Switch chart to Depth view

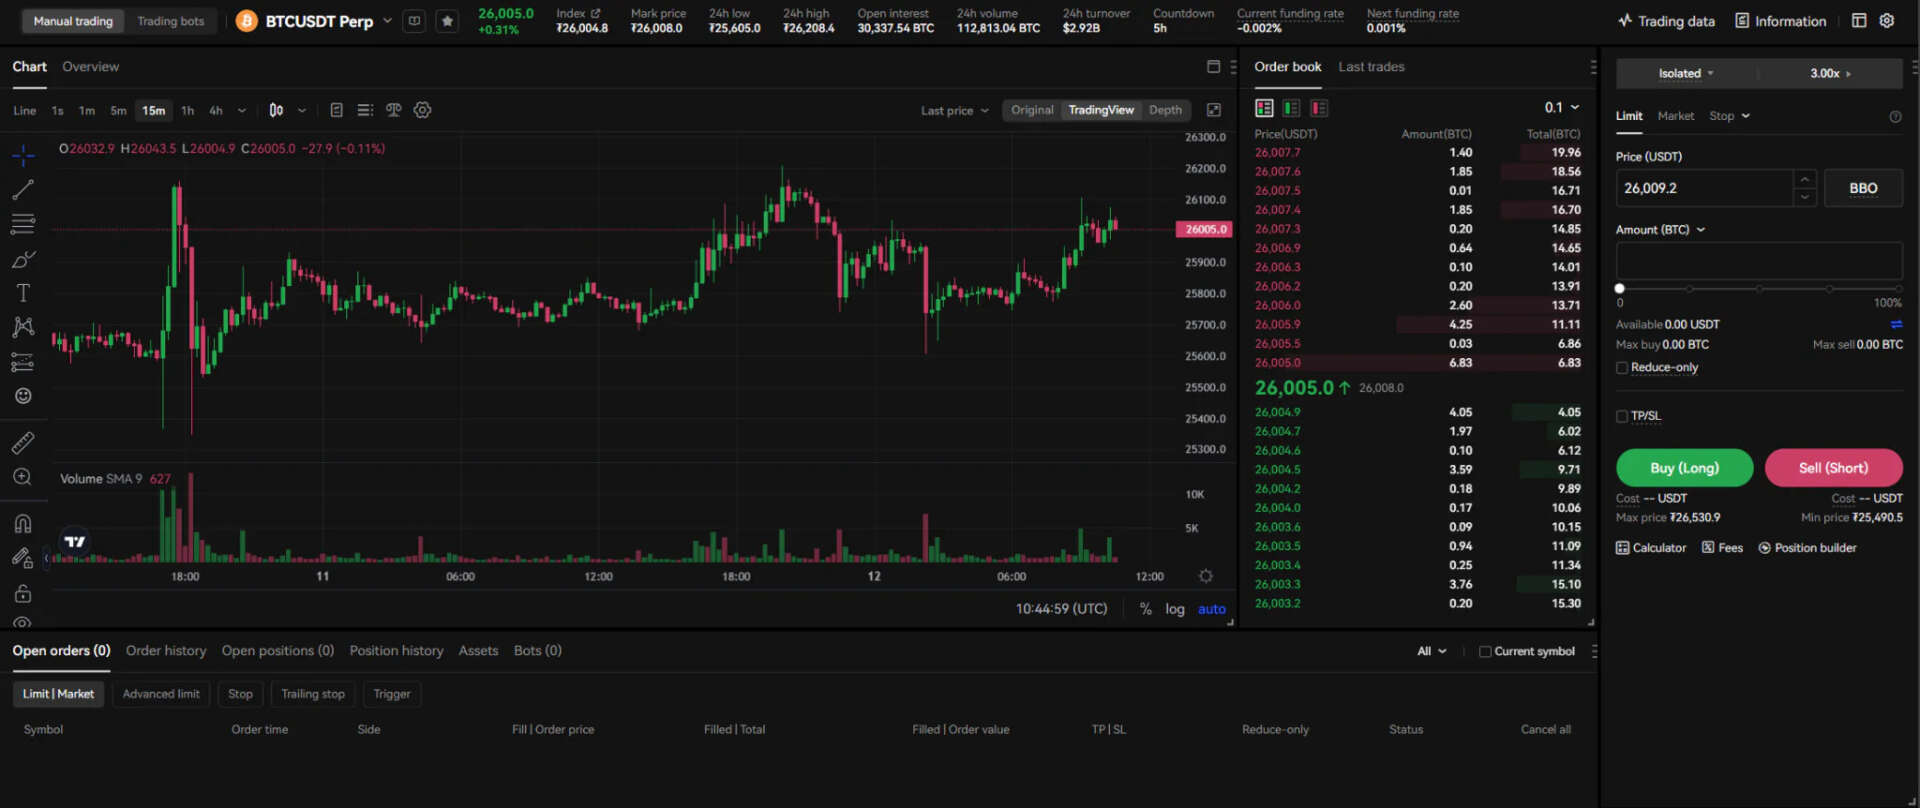point(1165,110)
